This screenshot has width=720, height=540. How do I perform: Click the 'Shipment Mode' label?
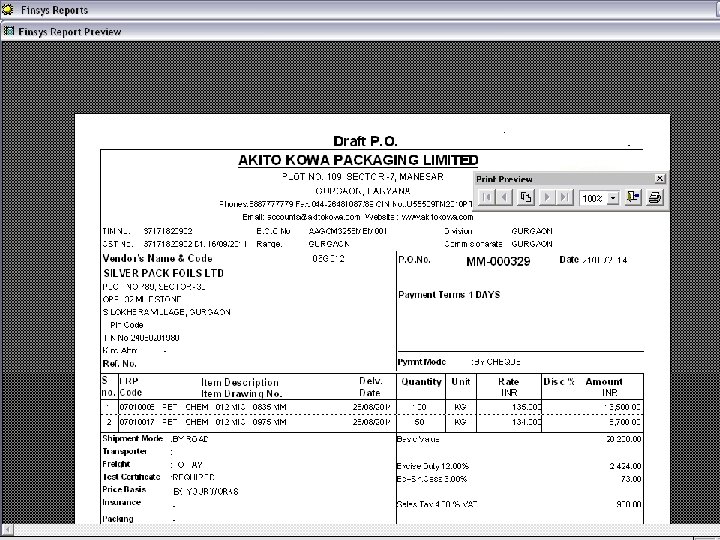click(x=133, y=439)
